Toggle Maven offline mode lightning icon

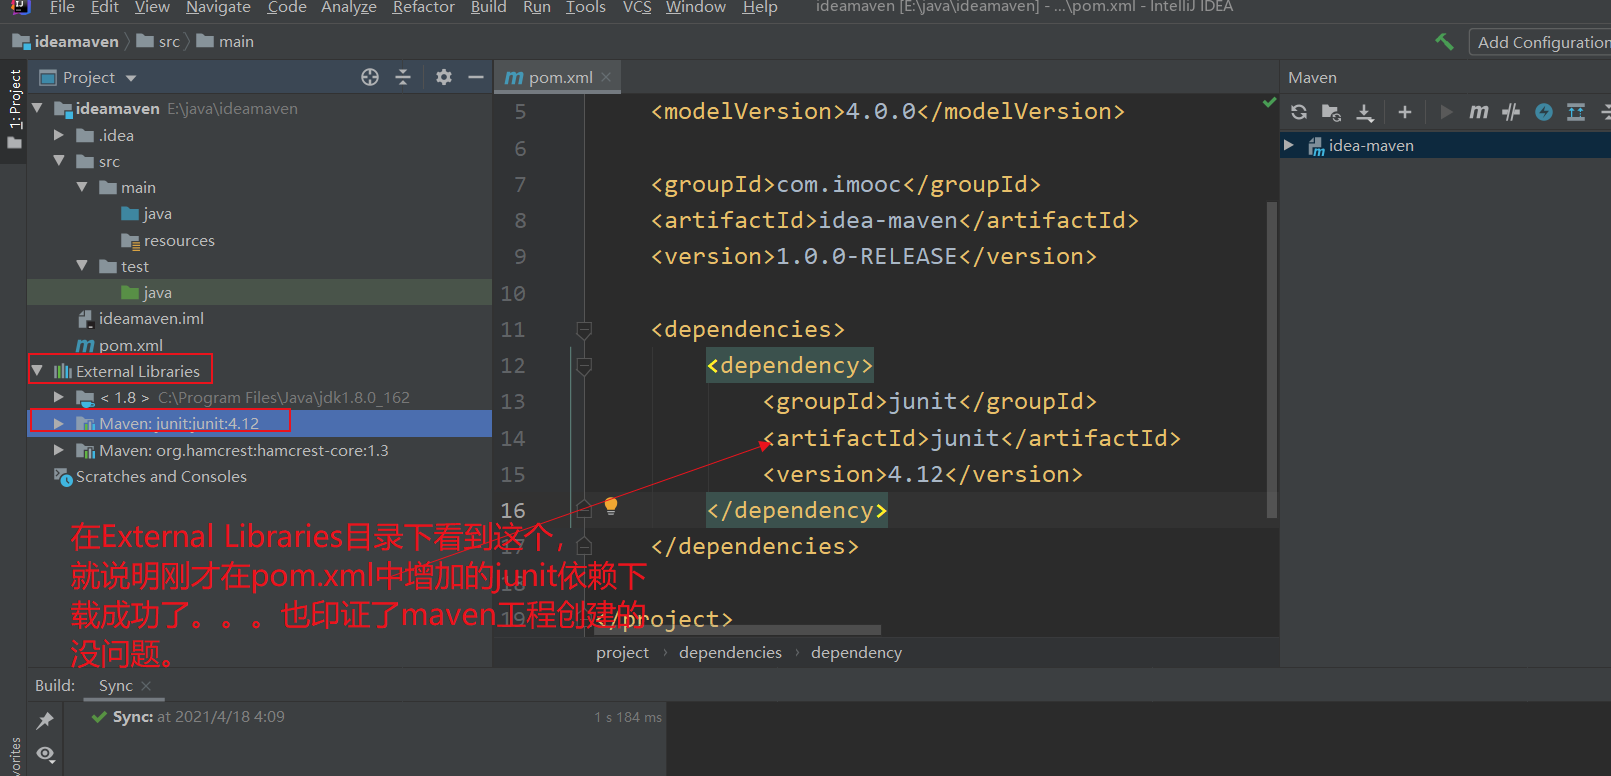(1544, 112)
